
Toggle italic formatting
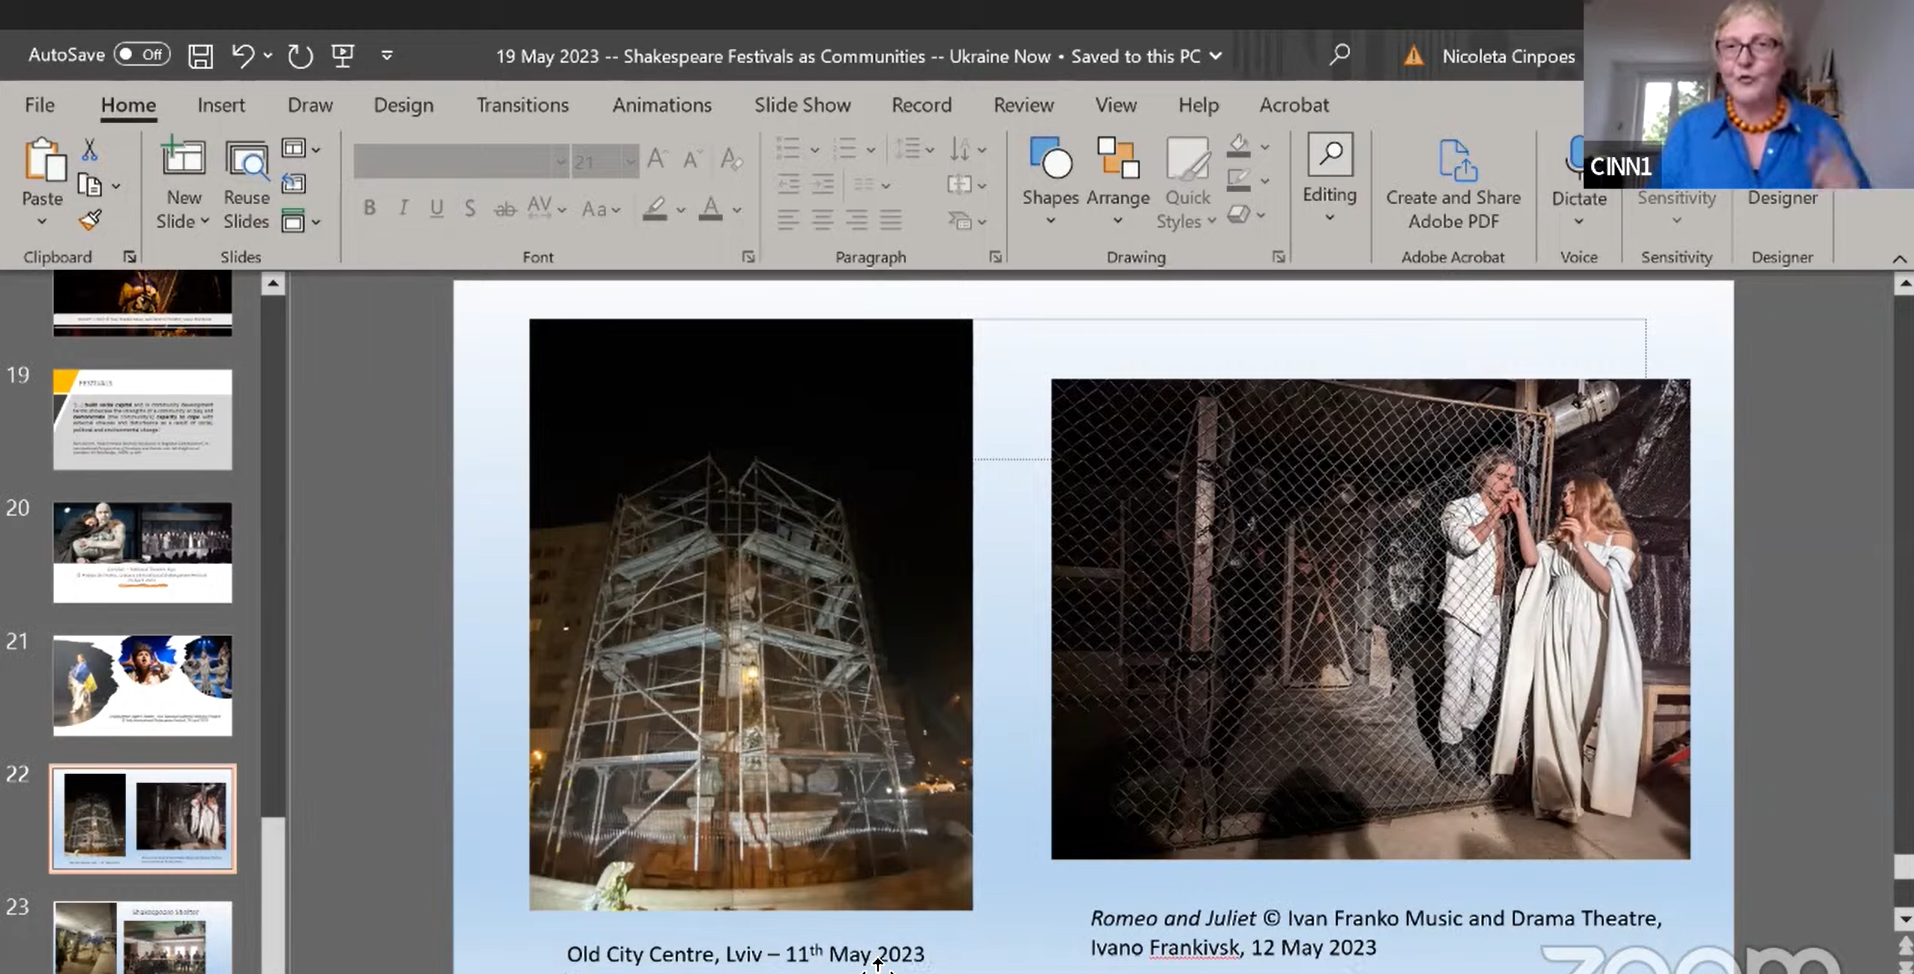tap(403, 208)
